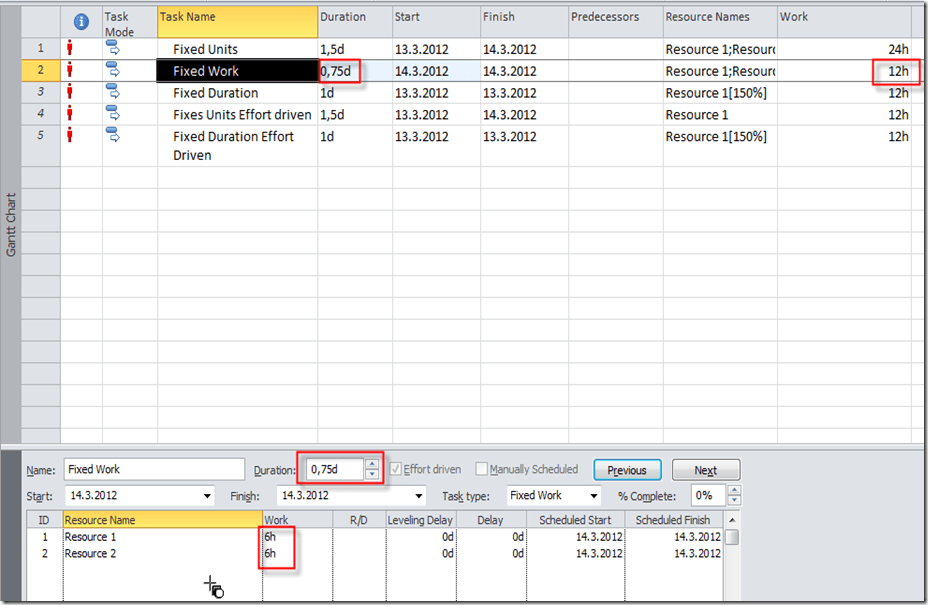928x605 pixels.
Task: Click the task mode icon in row 4
Action: click(113, 114)
